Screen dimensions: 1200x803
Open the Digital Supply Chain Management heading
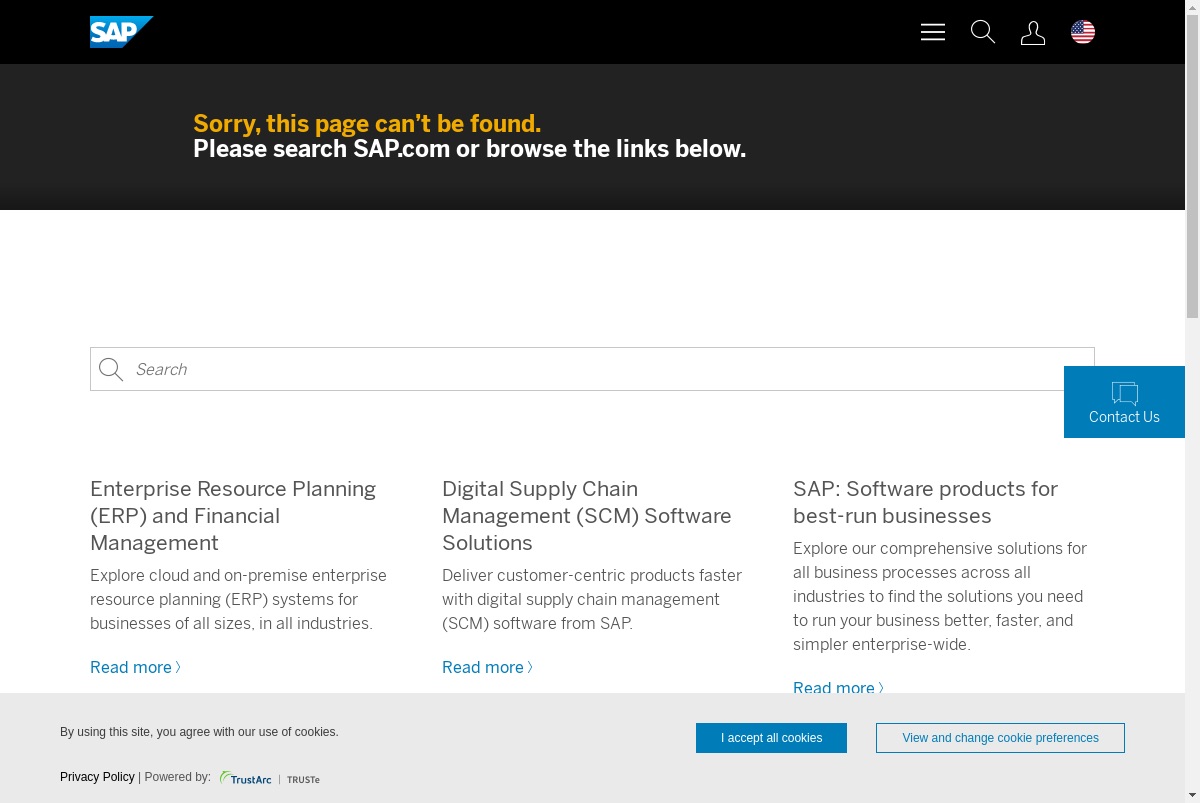click(587, 516)
